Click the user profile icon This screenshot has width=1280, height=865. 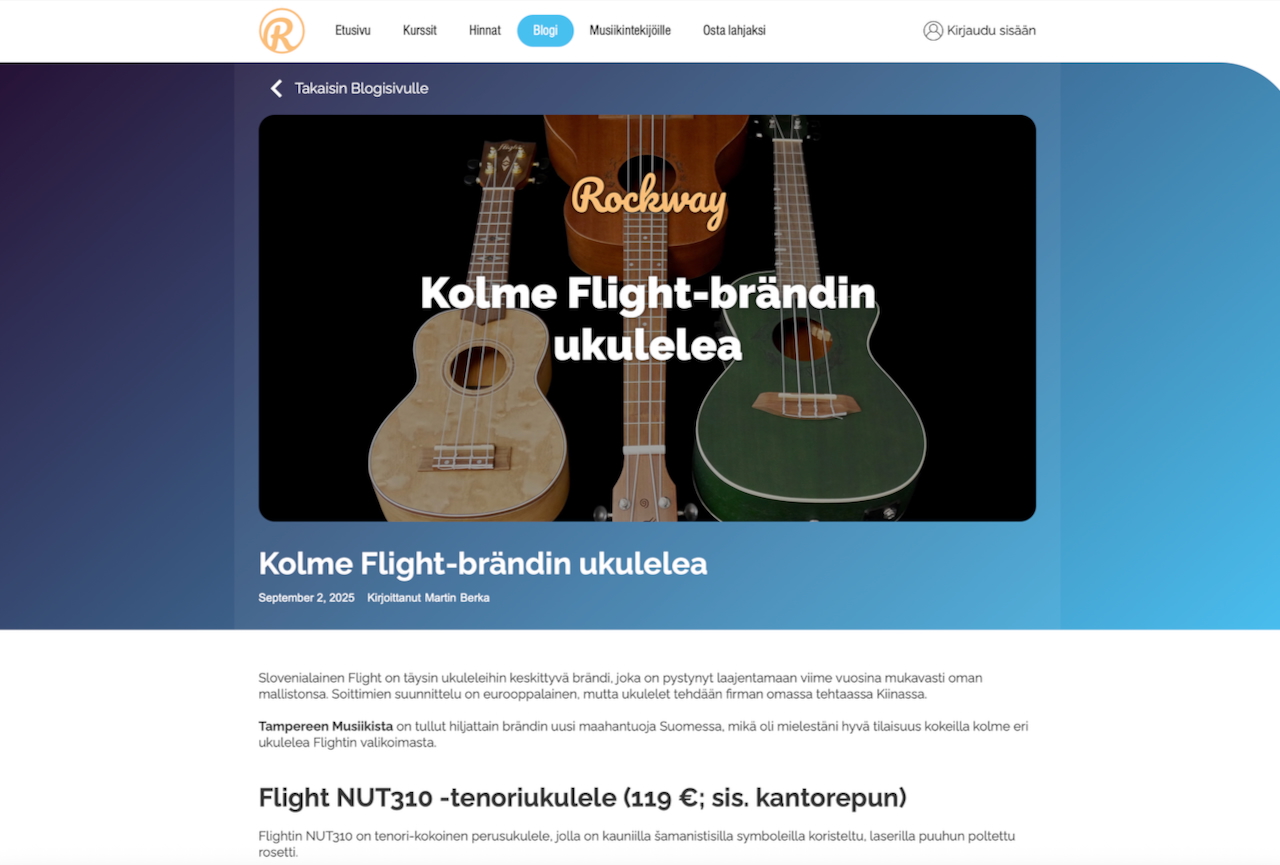[933, 31]
